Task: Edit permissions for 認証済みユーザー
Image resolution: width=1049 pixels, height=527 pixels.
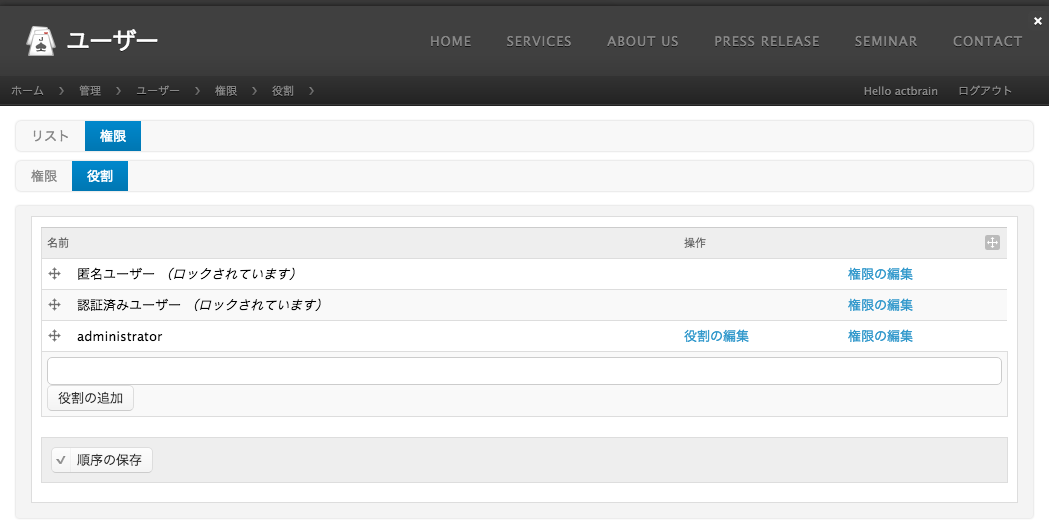Action: 880,305
